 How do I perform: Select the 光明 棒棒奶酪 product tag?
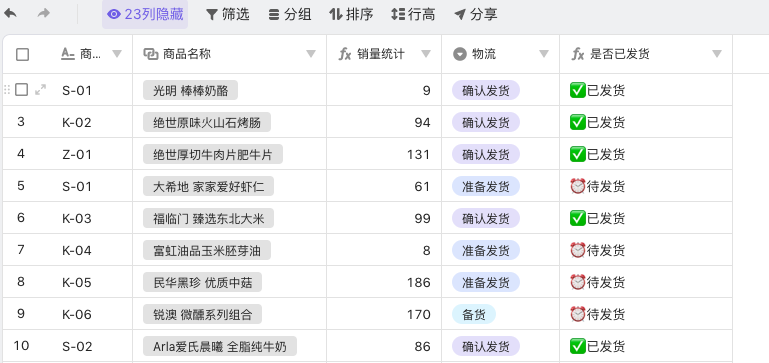click(190, 90)
